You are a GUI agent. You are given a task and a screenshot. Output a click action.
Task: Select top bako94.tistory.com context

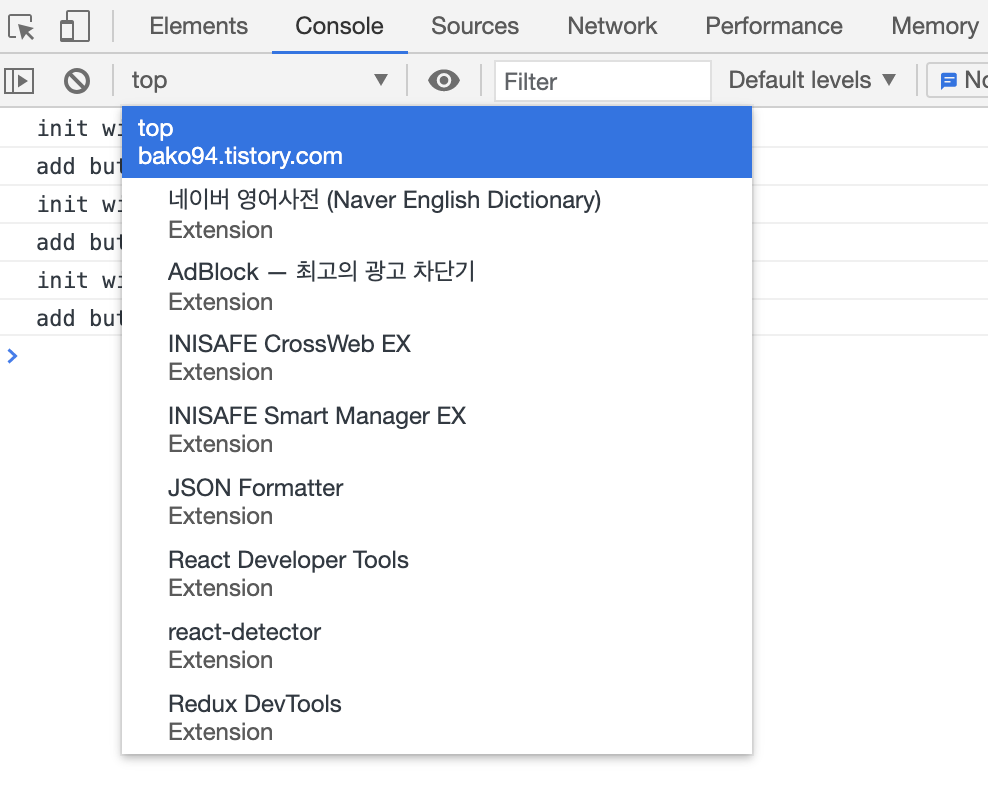click(x=437, y=142)
